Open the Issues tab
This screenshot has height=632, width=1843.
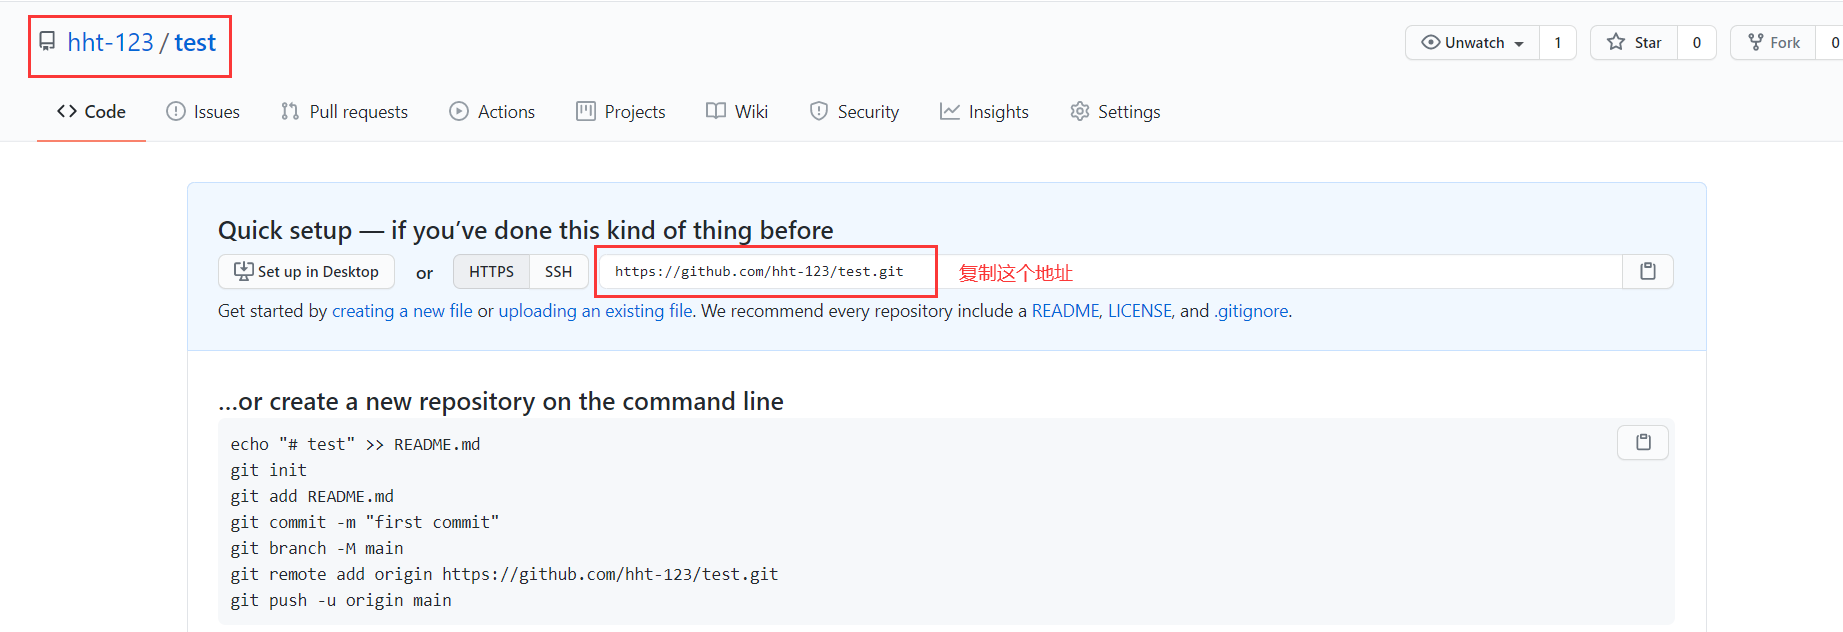(x=203, y=112)
